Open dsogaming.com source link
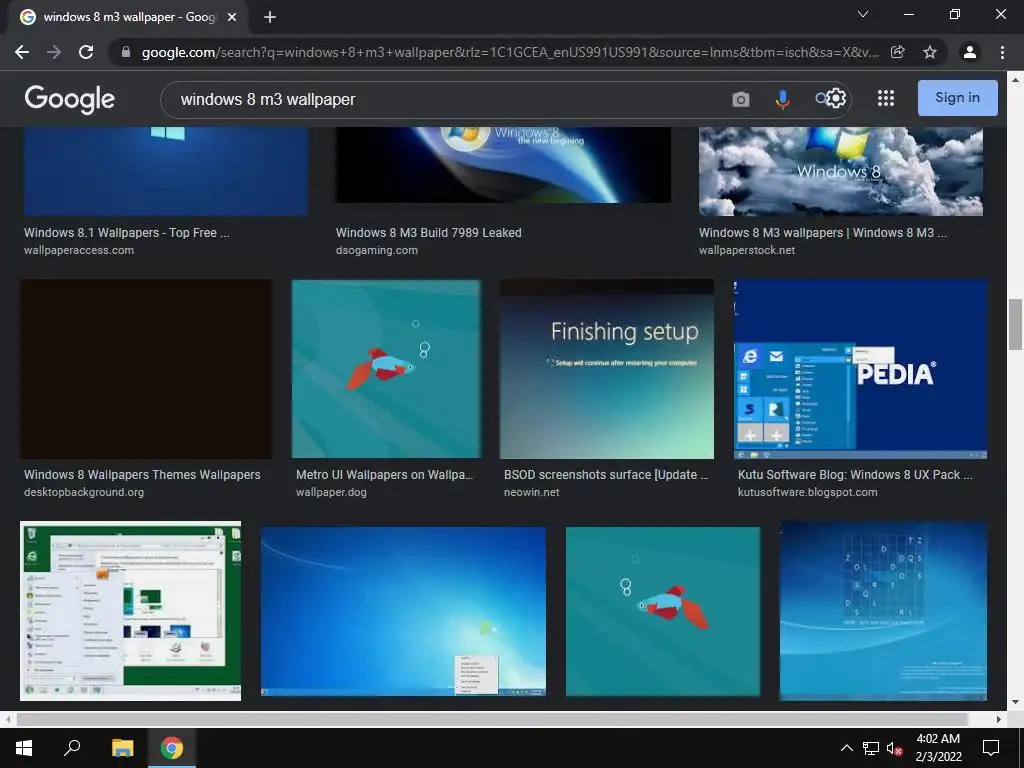This screenshot has width=1024, height=768. 377,250
